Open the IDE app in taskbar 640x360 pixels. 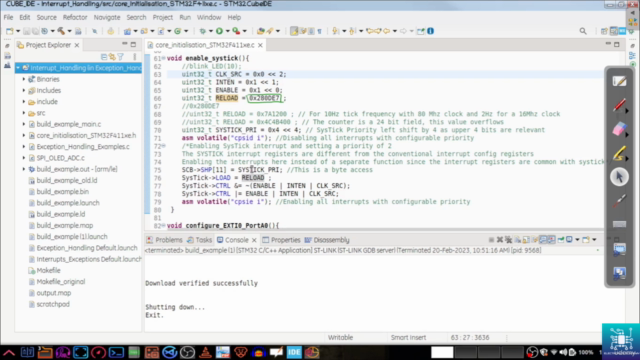point(294,352)
